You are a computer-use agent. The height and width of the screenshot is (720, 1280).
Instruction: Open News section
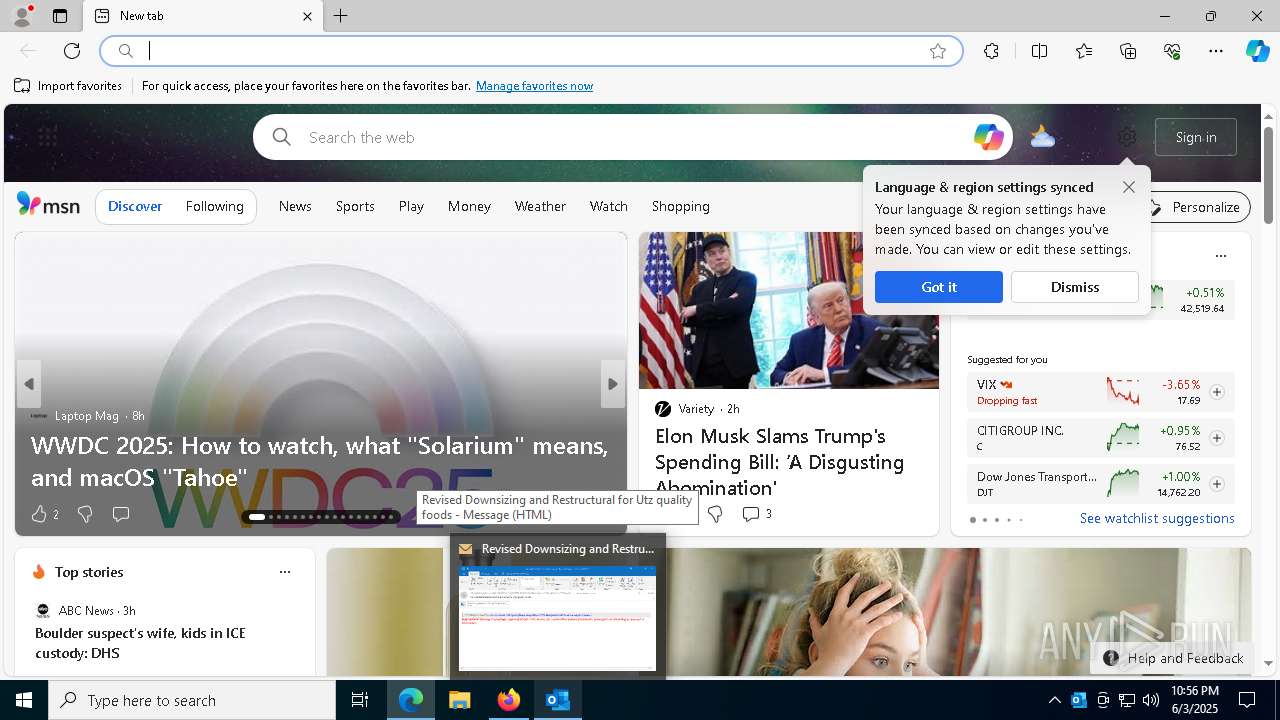295,206
